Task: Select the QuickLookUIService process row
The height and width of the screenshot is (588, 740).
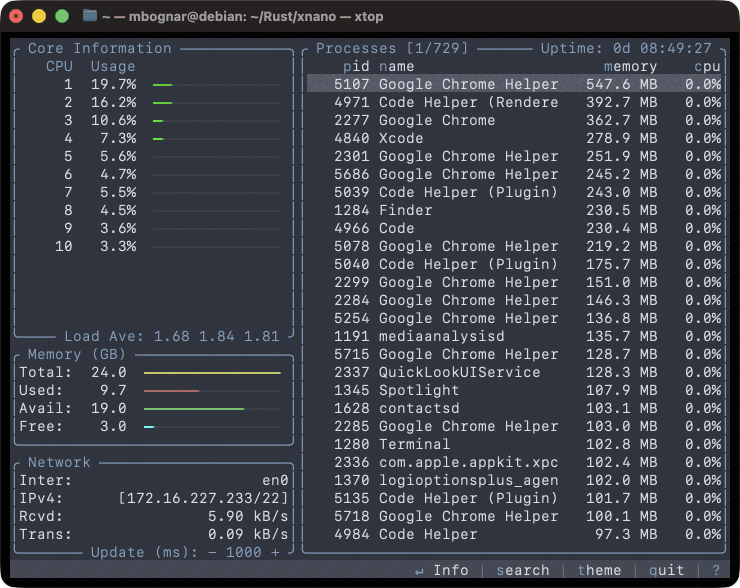Action: click(514, 372)
